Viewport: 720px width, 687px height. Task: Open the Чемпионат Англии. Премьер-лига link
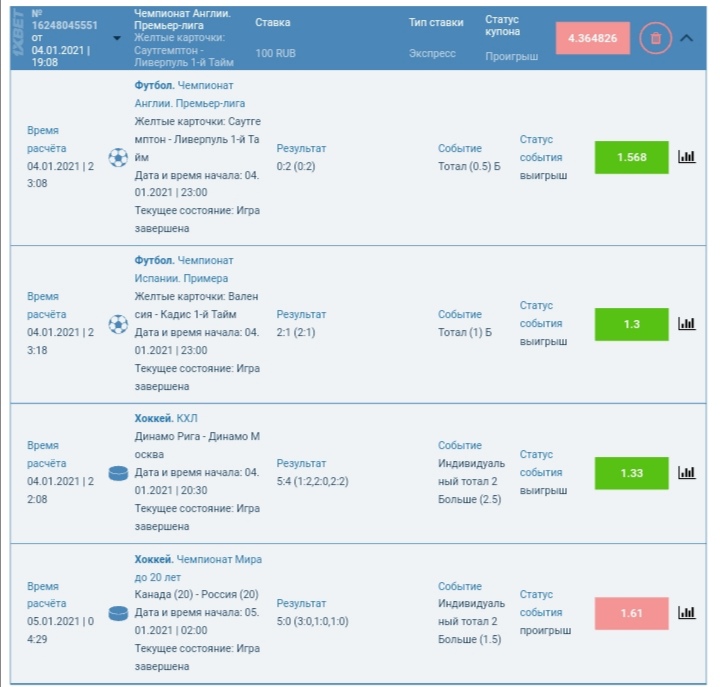coord(190,95)
